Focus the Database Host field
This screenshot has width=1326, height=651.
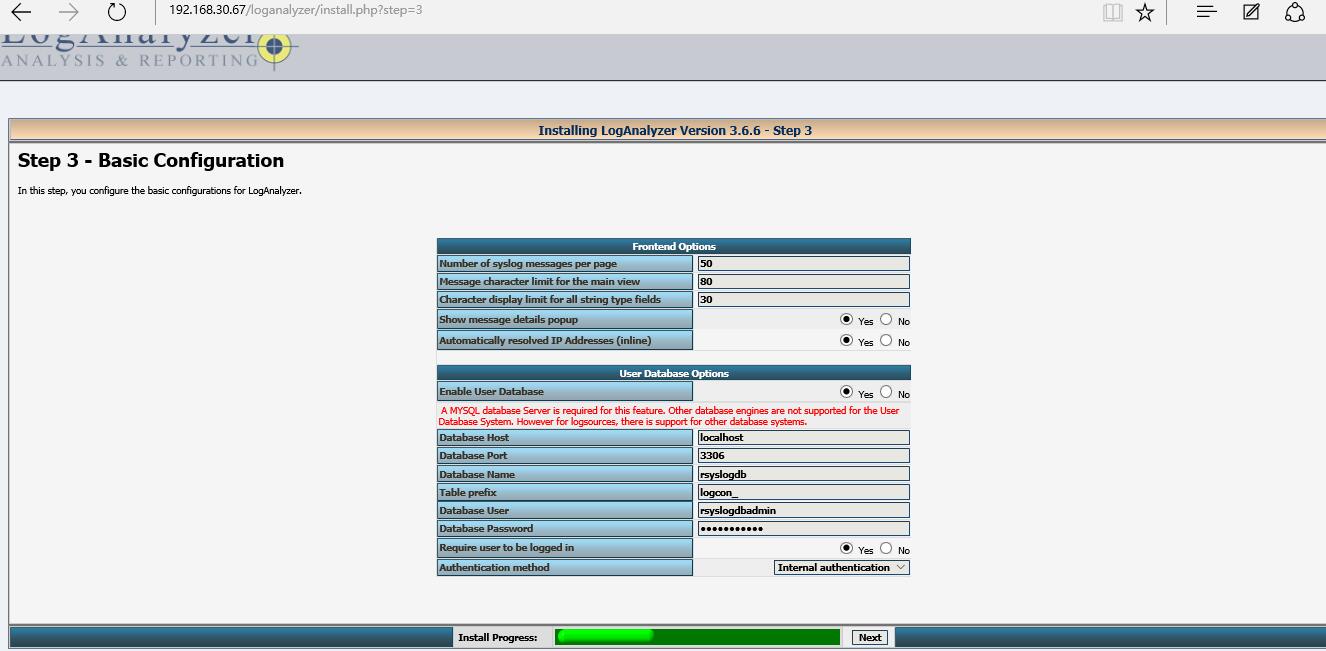[804, 437]
